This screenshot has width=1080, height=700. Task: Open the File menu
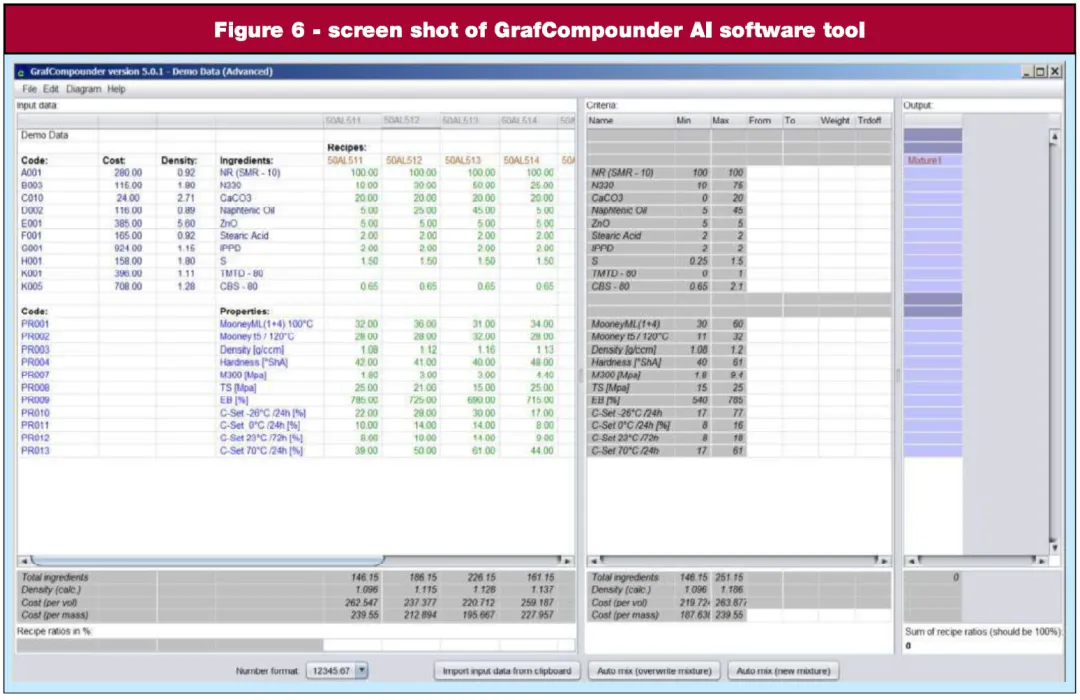click(29, 89)
